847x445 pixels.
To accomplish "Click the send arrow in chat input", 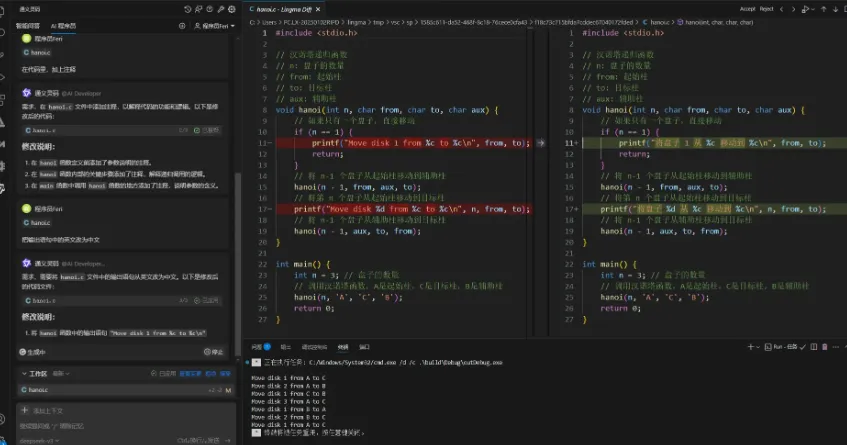I will click(x=227, y=441).
